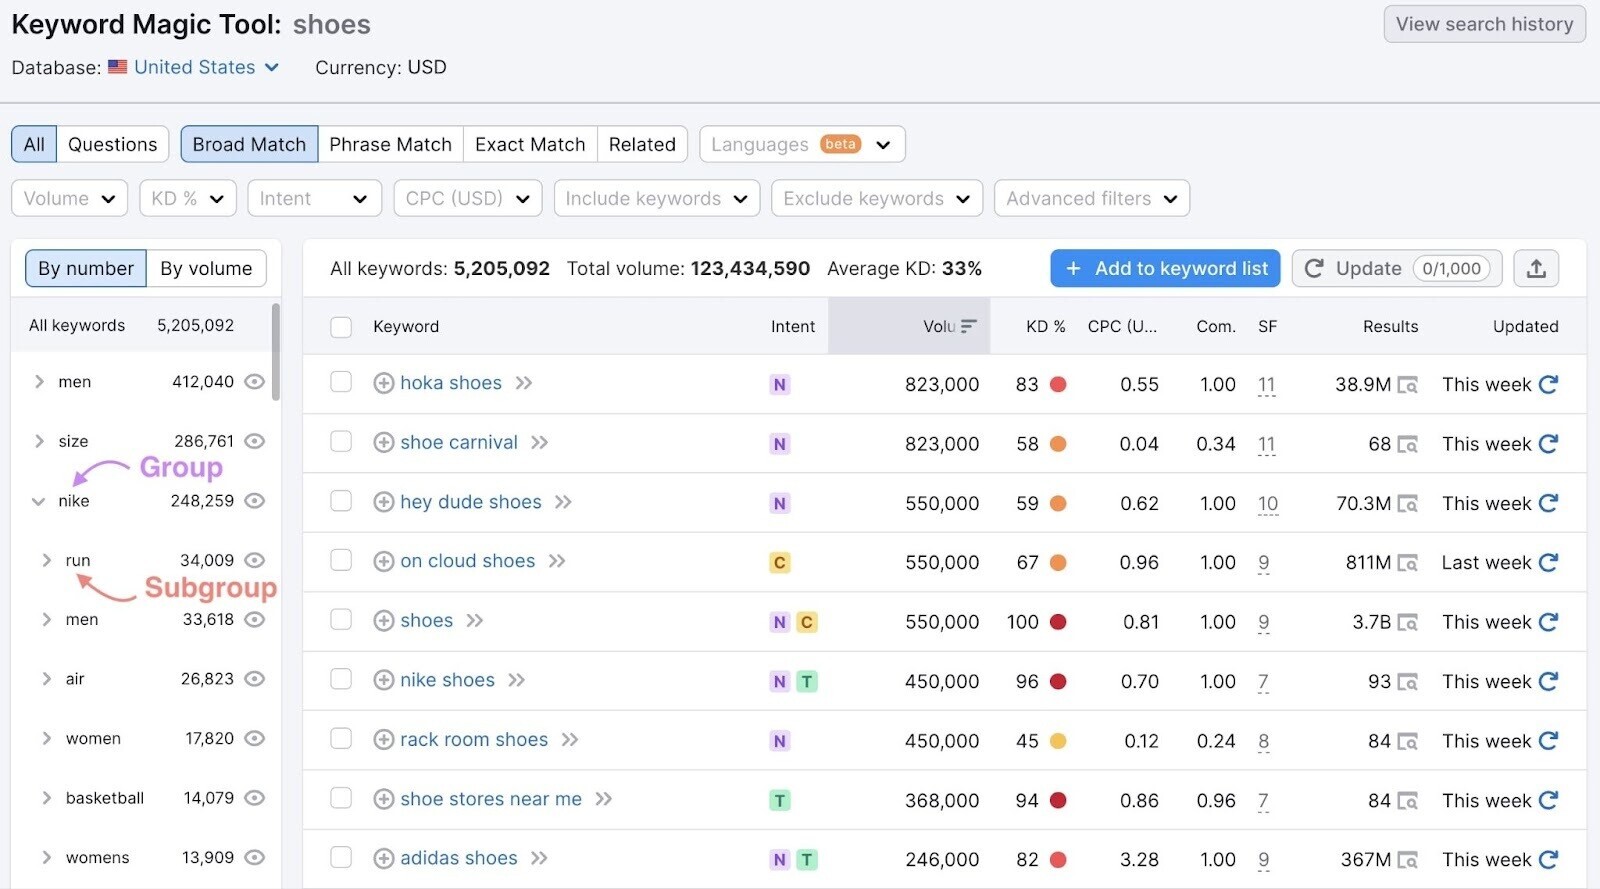Refresh the nike shoes row metrics

pos(1548,681)
